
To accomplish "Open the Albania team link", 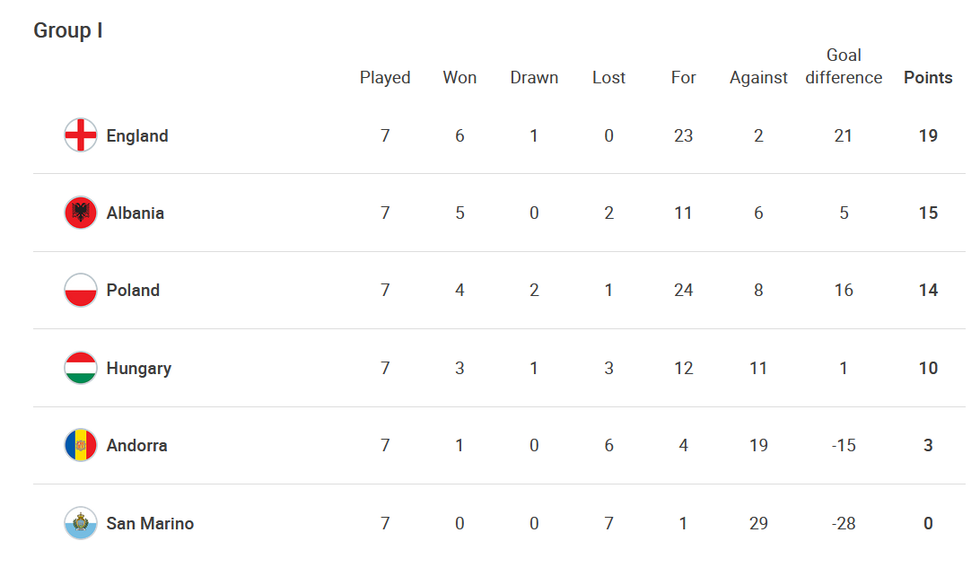I will coord(135,213).
